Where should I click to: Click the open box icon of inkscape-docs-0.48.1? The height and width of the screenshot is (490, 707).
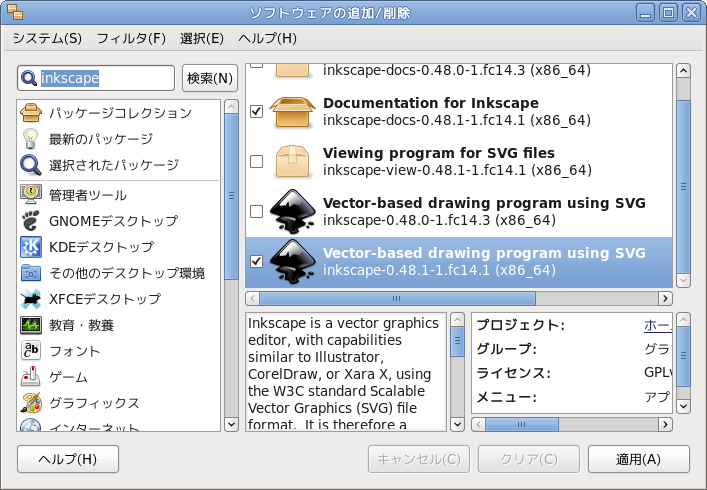pos(292,112)
